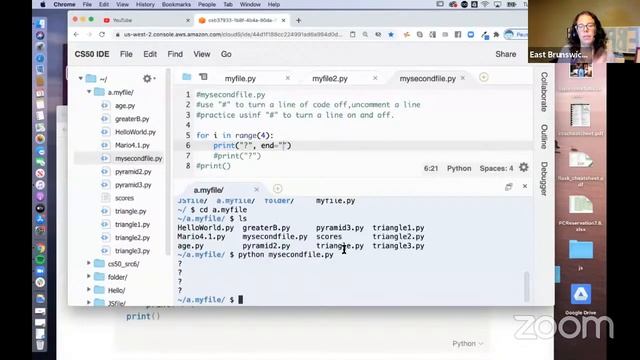Open the Python language mode selector
Image resolution: width=640 pixels, height=360 pixels.
tap(459, 168)
